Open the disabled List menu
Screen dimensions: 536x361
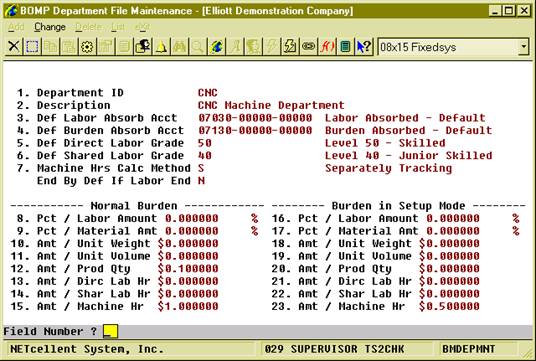[118, 27]
